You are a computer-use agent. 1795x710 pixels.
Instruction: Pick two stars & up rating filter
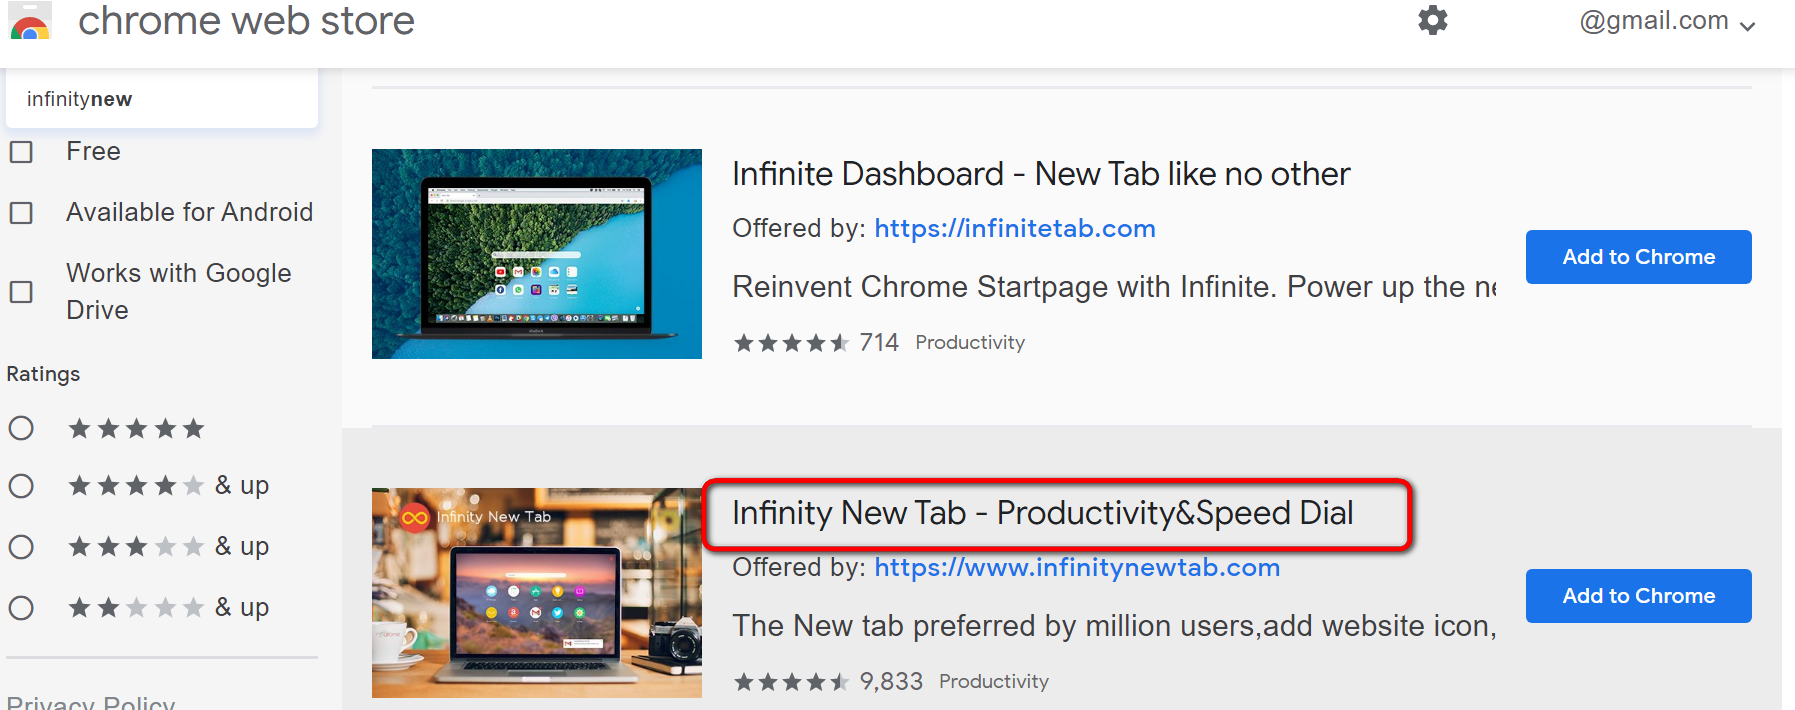pos(21,608)
